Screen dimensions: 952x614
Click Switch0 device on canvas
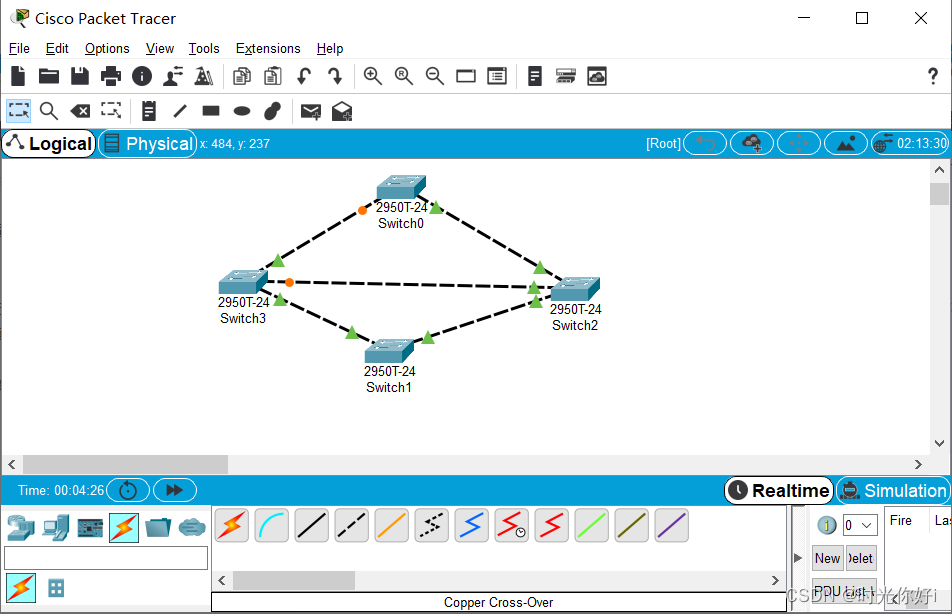tap(401, 187)
